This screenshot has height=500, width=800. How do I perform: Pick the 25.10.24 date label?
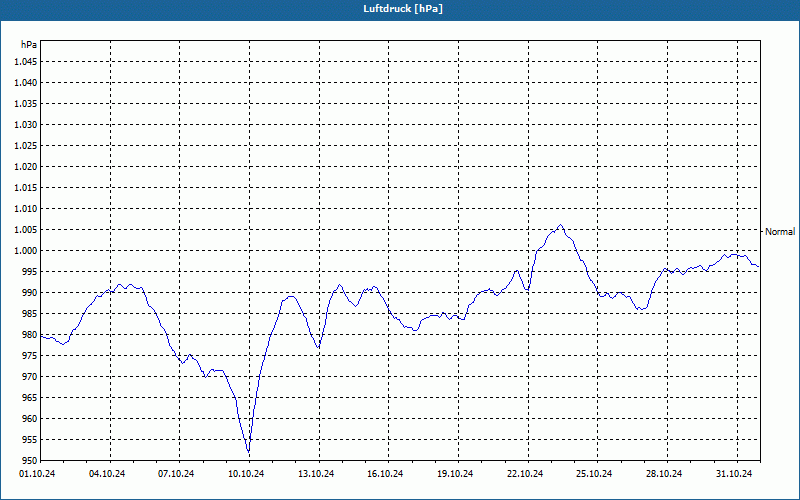pyautogui.click(x=594, y=474)
